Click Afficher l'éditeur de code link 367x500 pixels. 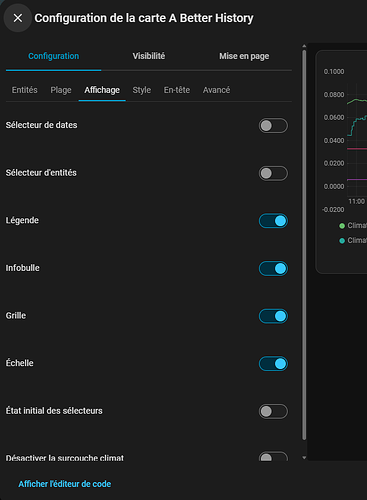pyautogui.click(x=65, y=484)
